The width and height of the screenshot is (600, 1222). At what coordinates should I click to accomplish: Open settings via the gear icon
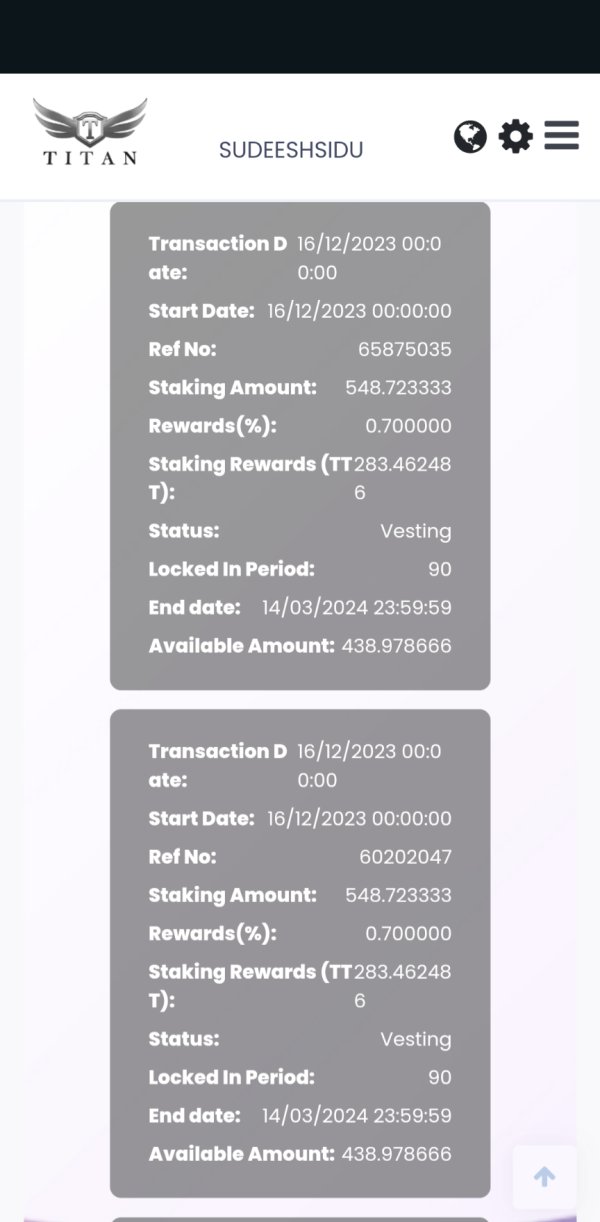515,136
